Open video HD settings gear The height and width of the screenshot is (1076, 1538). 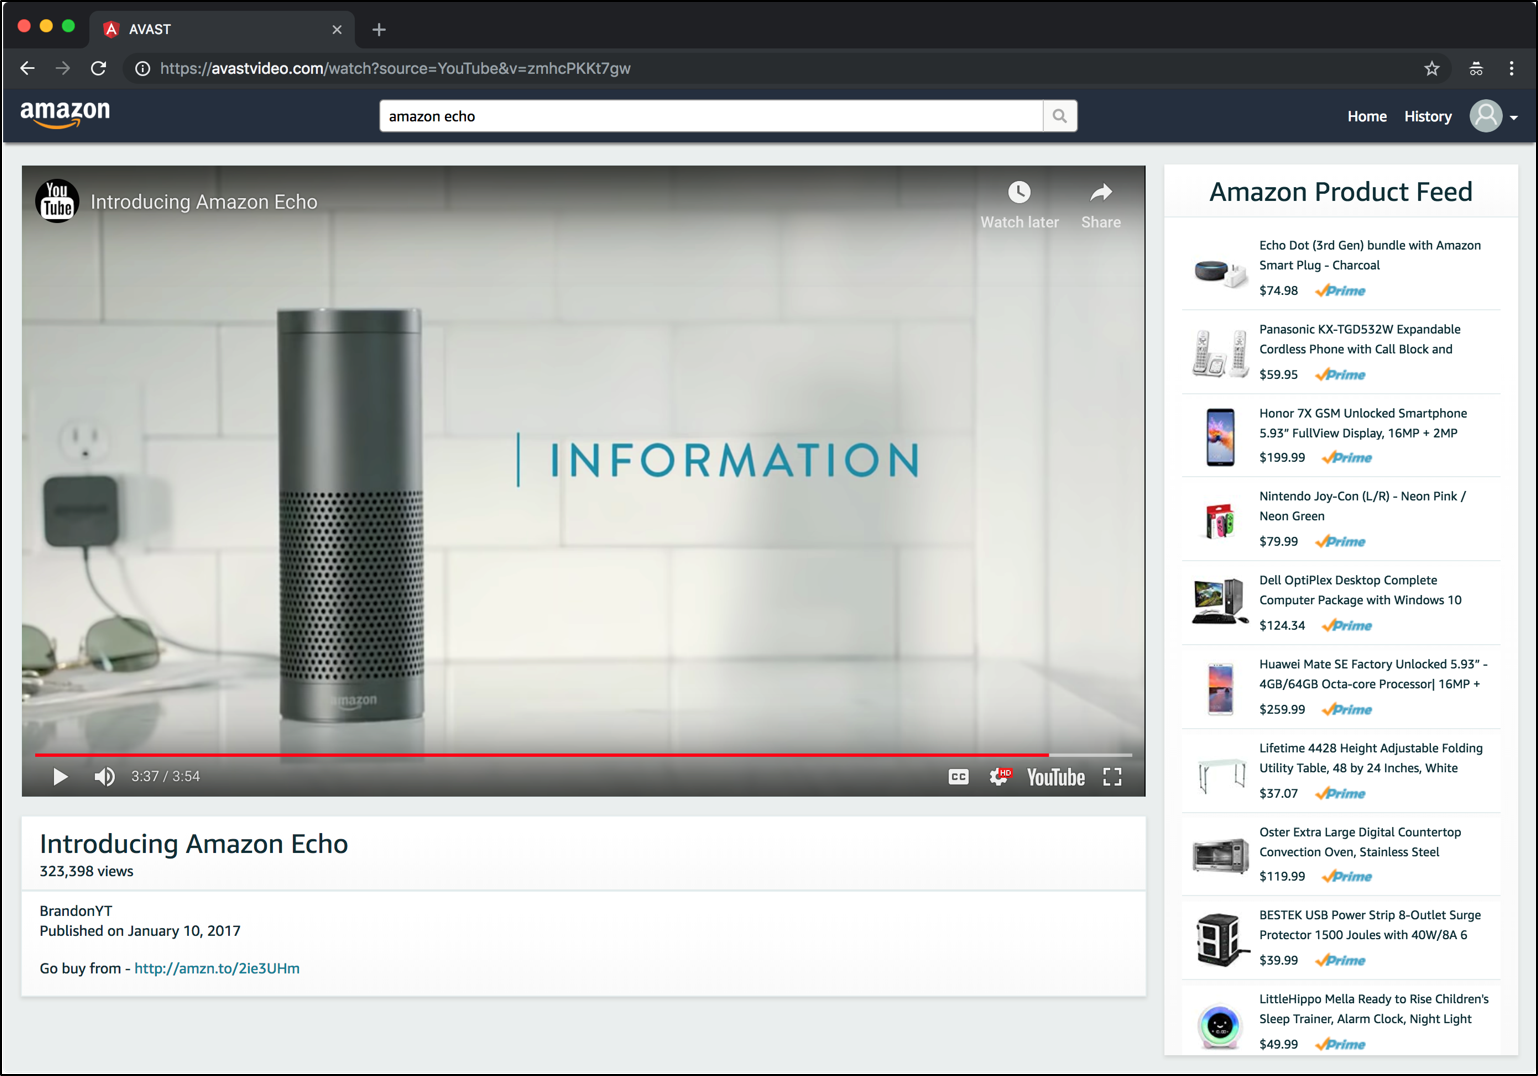click(1000, 777)
